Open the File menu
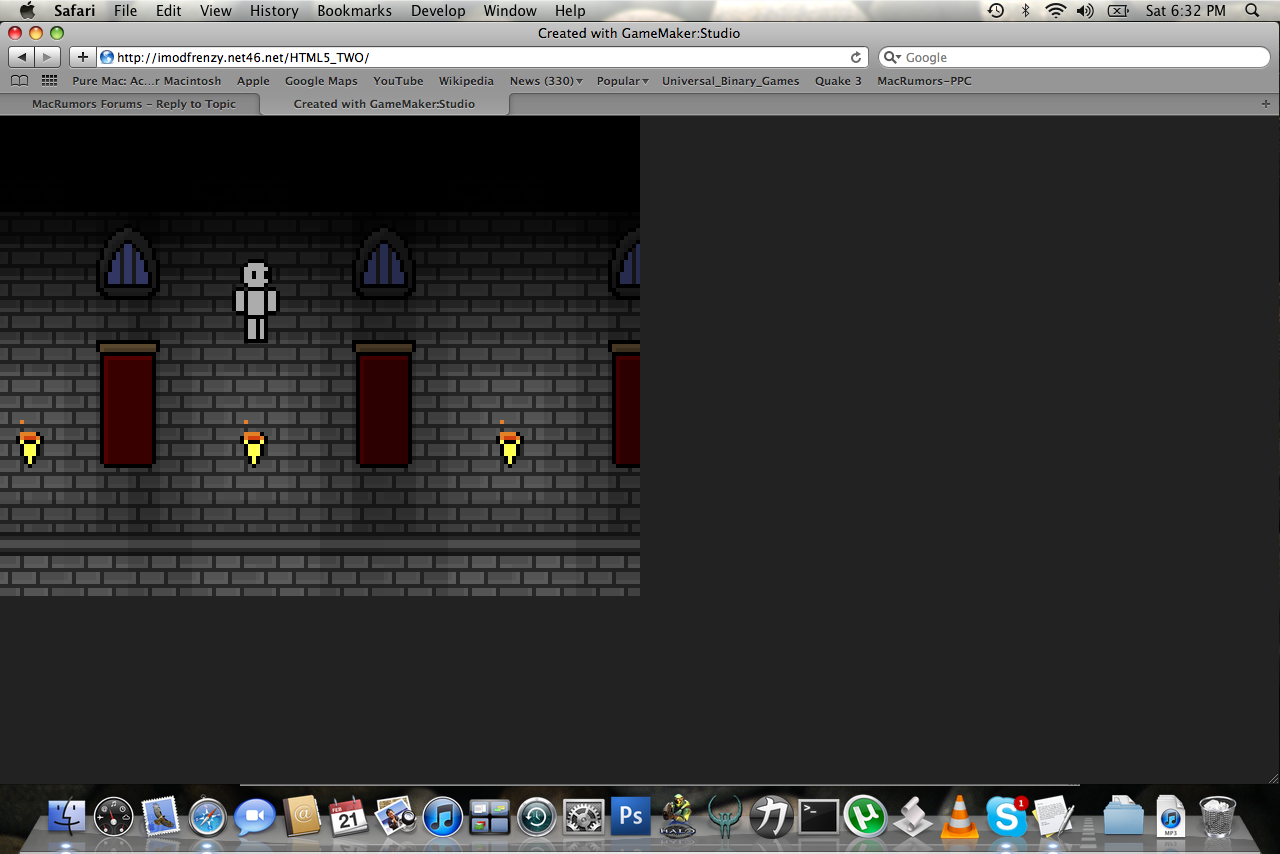This screenshot has height=854, width=1280. [x=126, y=11]
